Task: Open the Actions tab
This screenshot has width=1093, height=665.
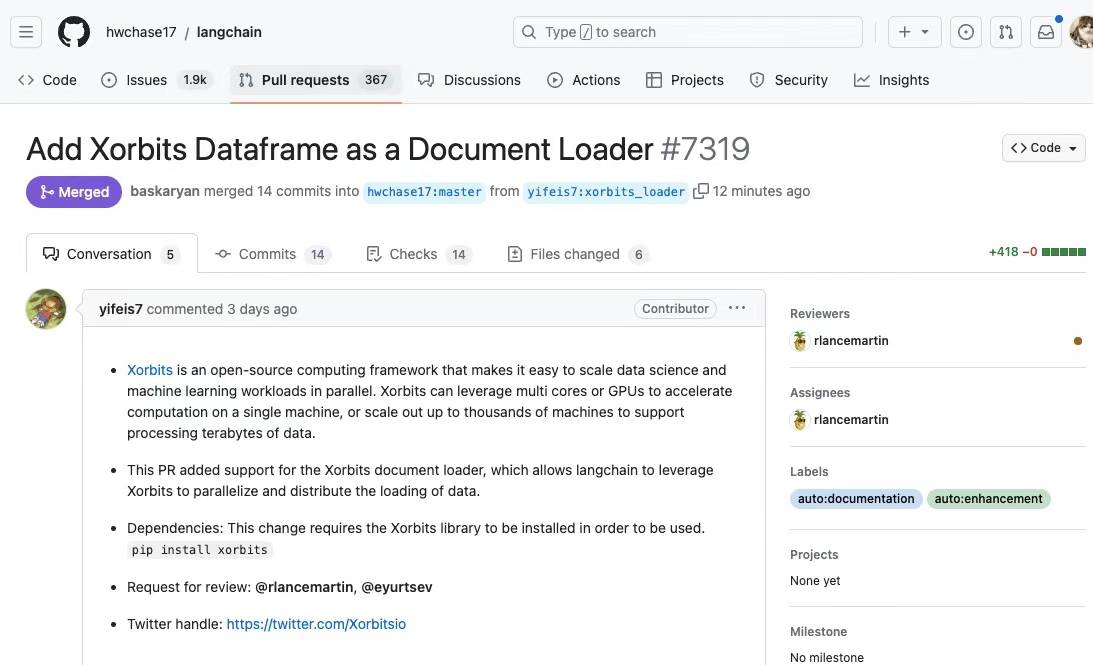Action: coord(583,80)
